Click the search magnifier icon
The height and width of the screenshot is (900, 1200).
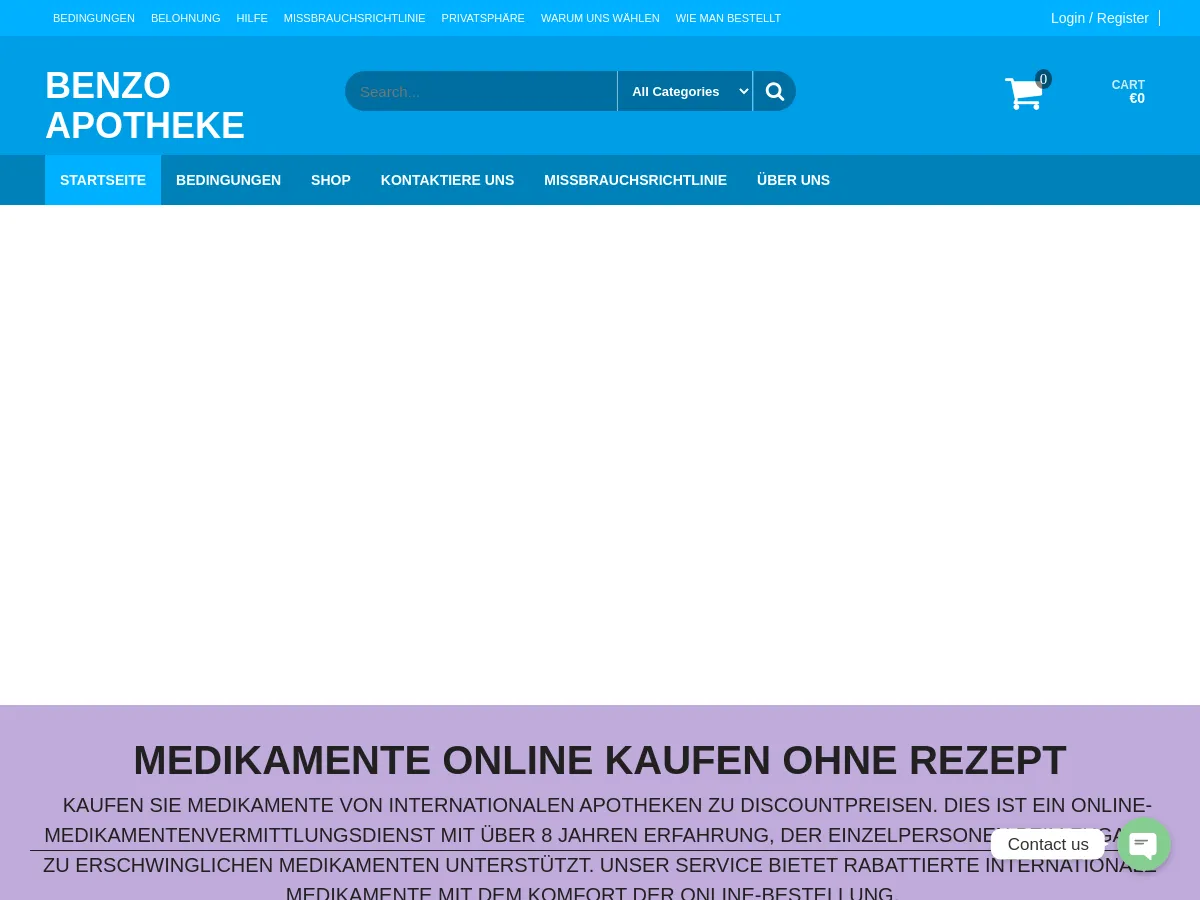773,91
